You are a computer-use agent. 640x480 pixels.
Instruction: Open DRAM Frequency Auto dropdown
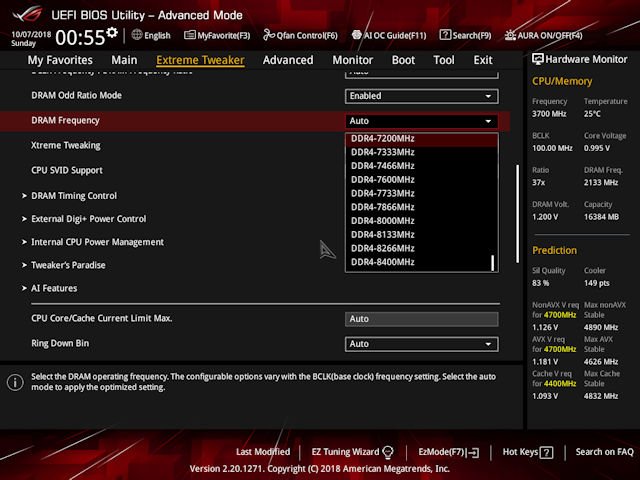click(421, 121)
